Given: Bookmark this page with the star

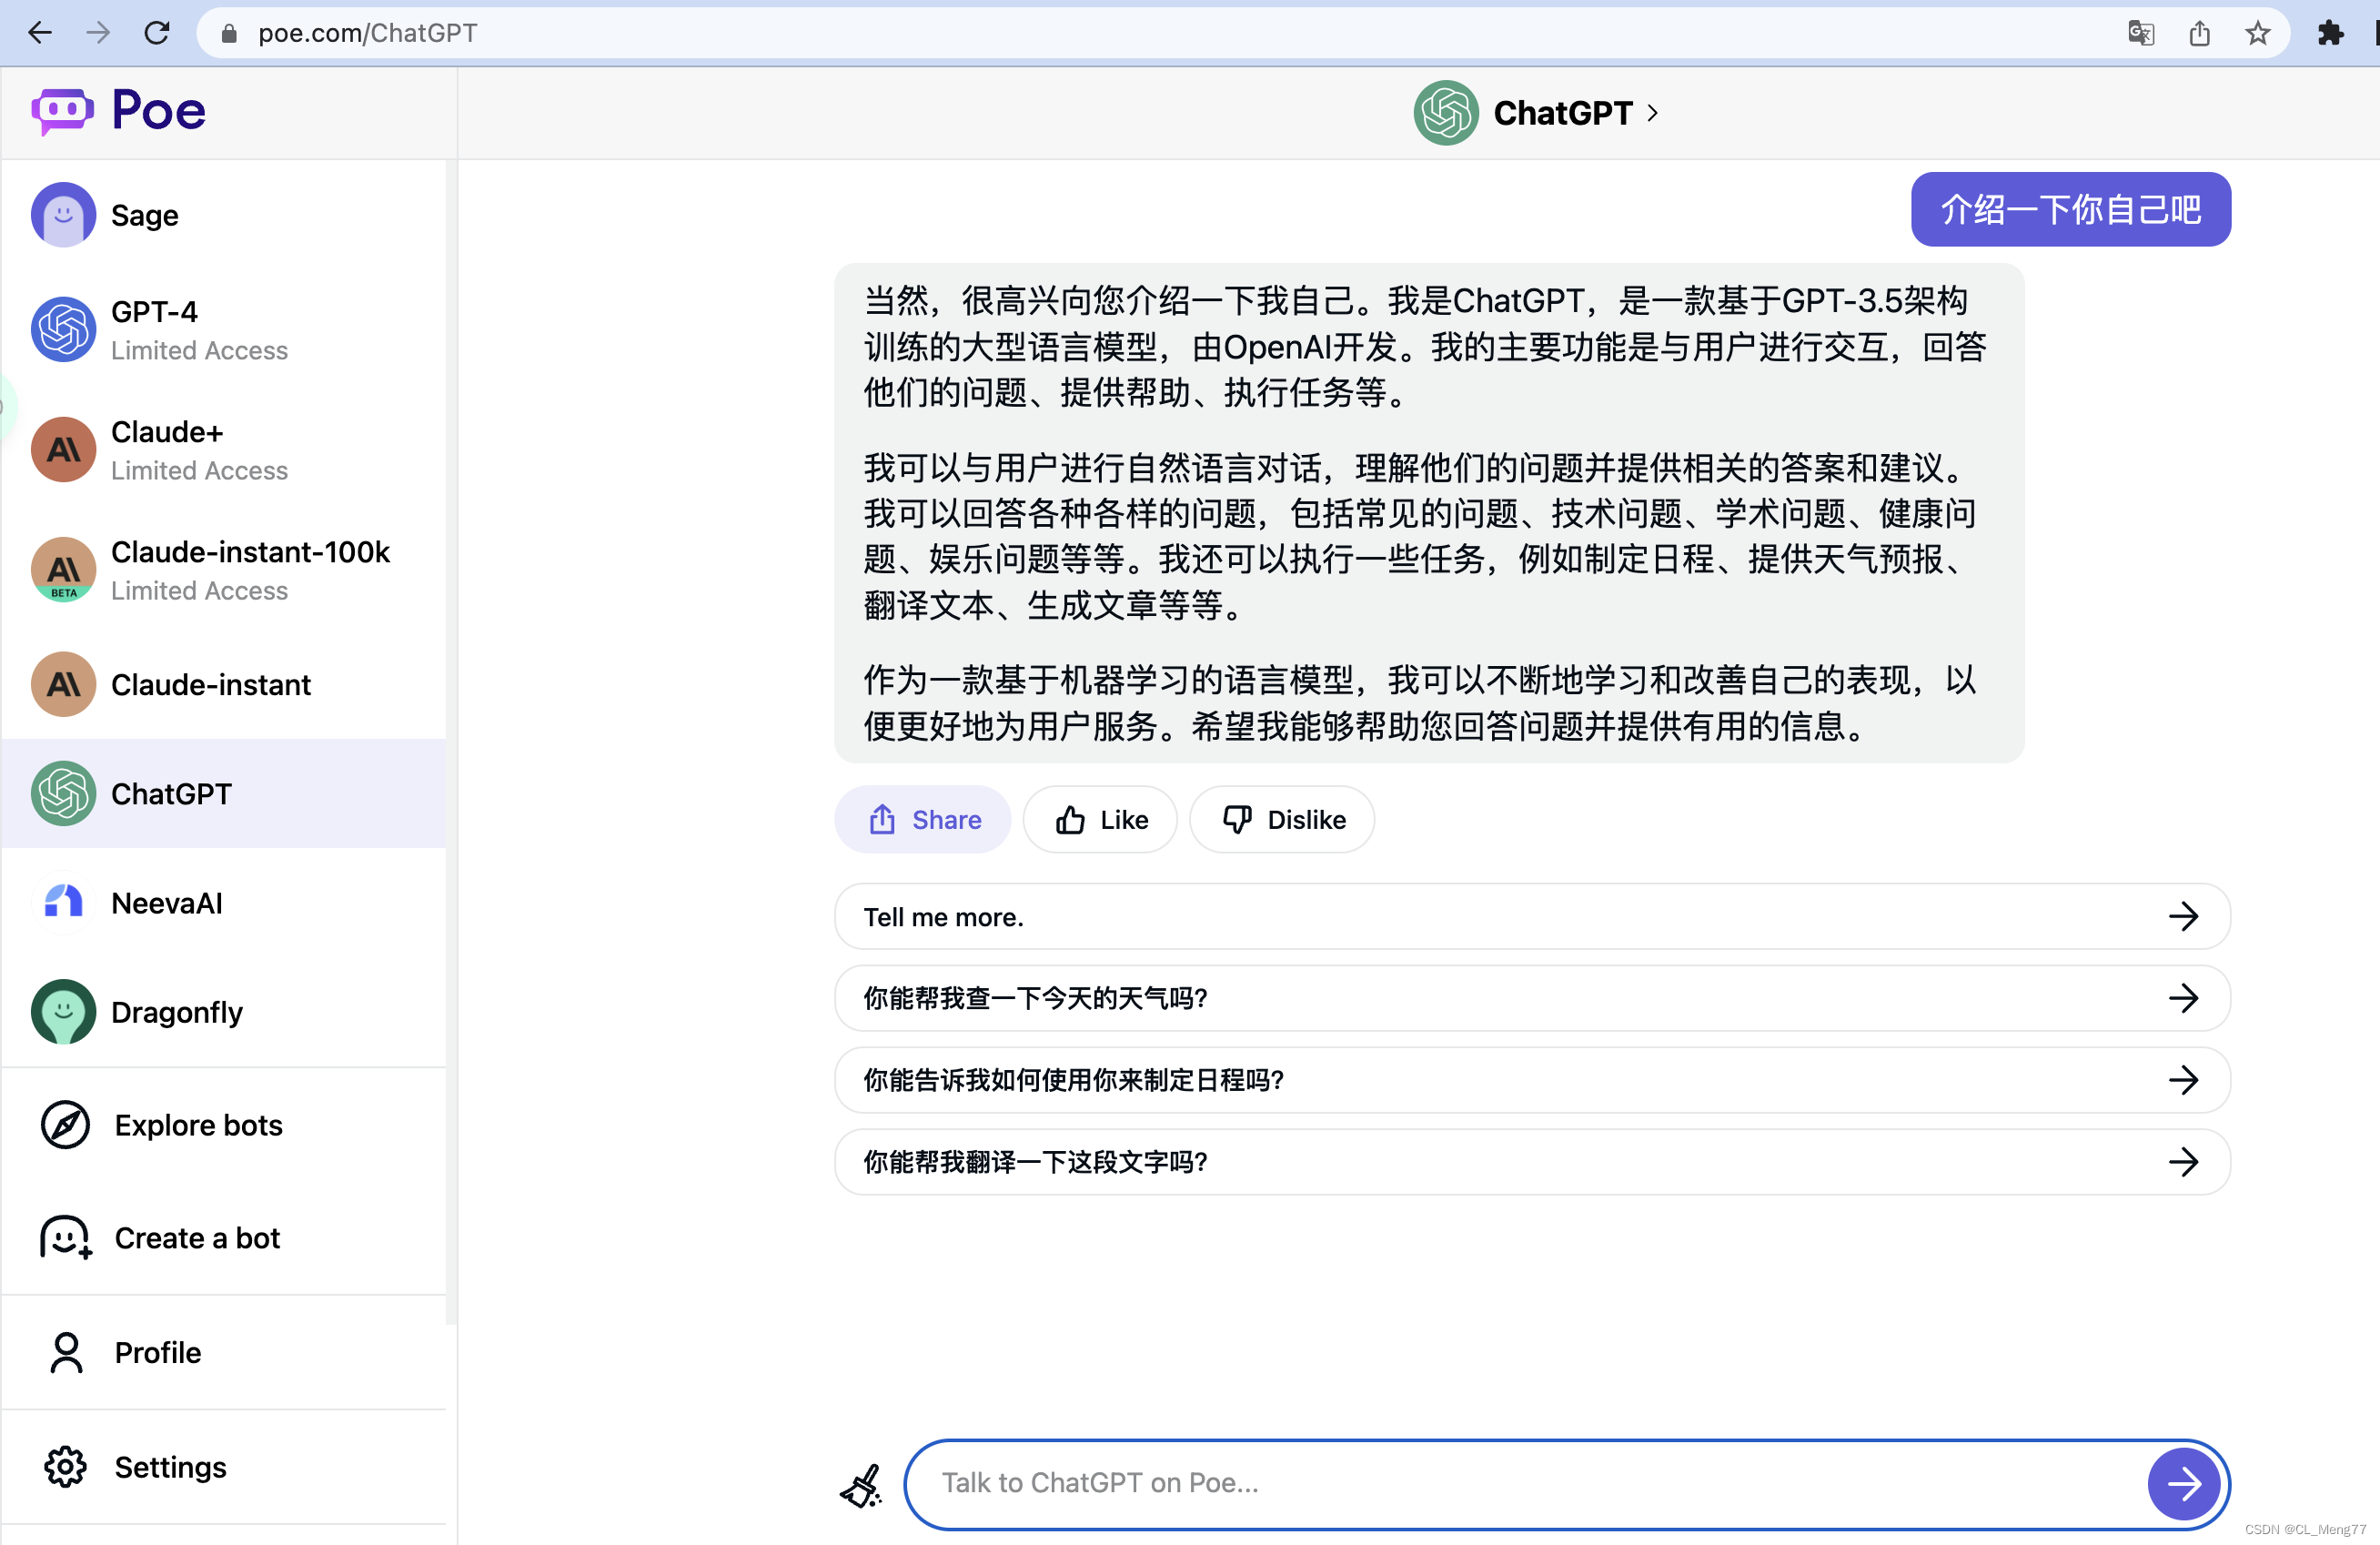Looking at the screenshot, I should point(2258,33).
